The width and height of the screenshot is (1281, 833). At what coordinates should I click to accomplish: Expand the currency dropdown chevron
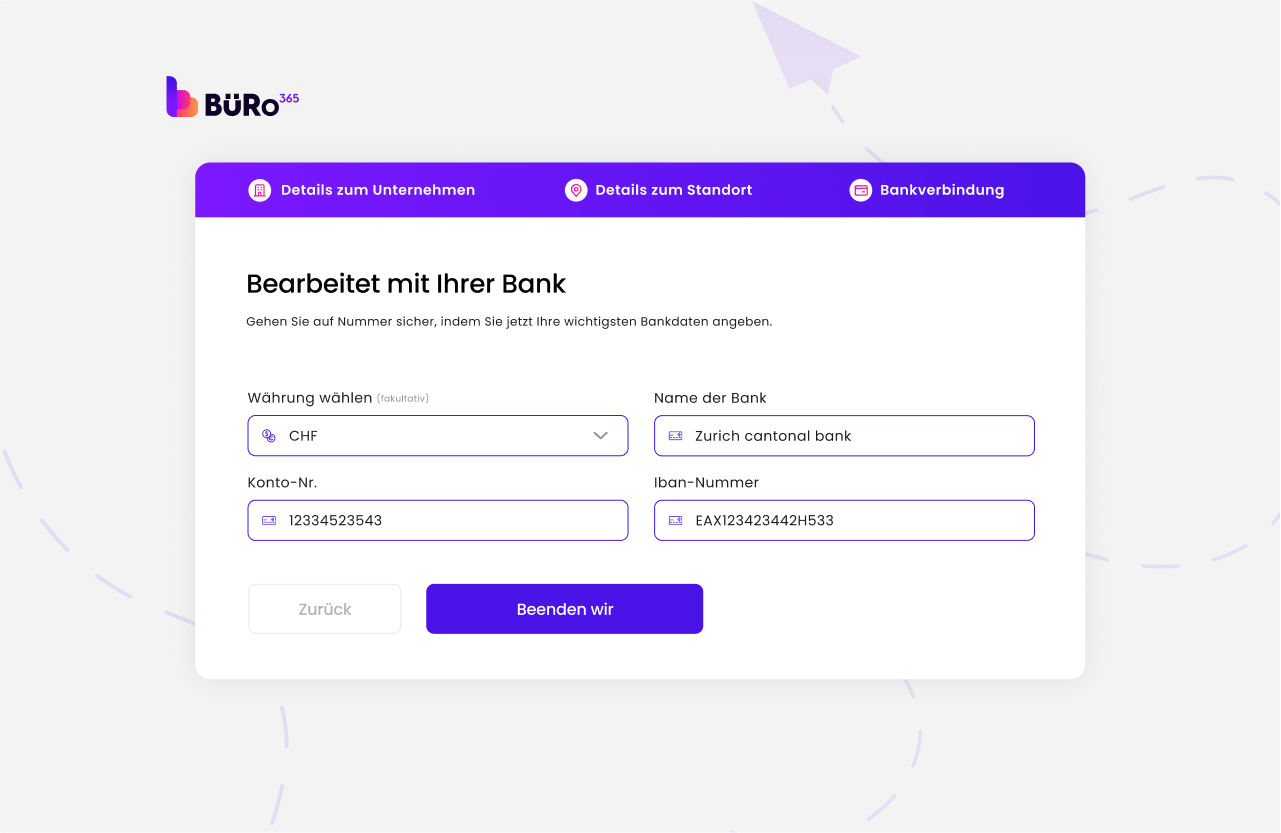click(601, 436)
